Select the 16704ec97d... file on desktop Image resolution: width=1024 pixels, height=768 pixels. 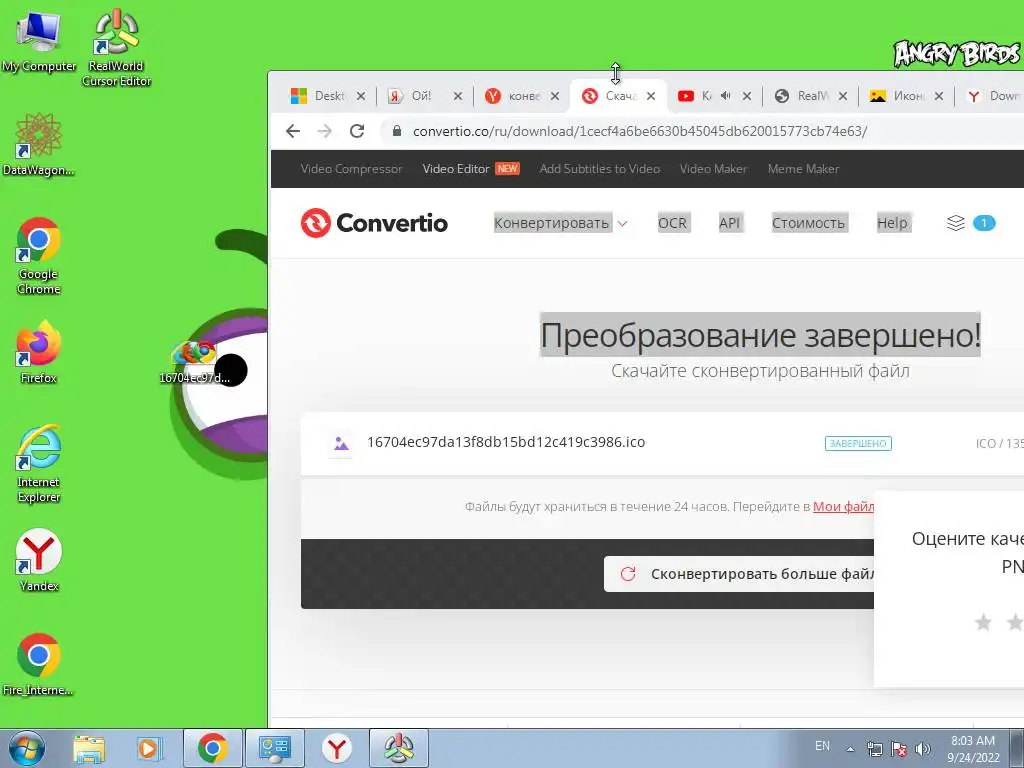pos(195,362)
